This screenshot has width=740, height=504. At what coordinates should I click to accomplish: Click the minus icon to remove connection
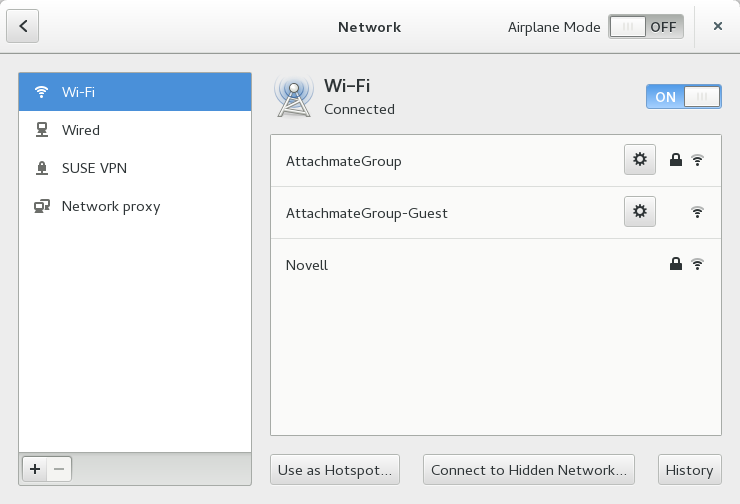(x=59, y=469)
